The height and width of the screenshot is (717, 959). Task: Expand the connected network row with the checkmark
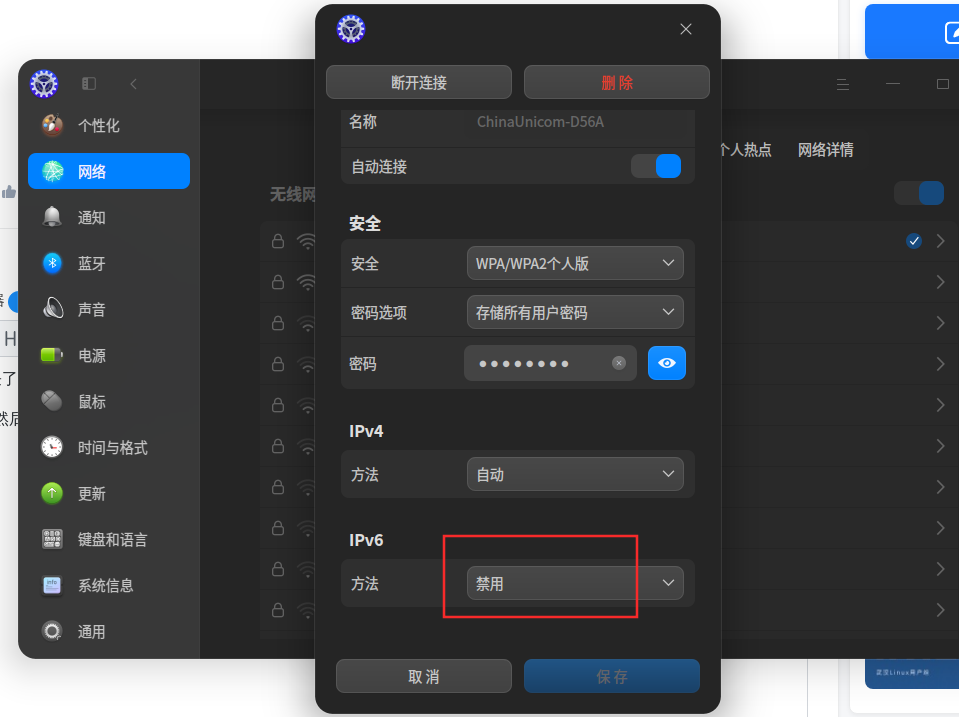pos(941,241)
